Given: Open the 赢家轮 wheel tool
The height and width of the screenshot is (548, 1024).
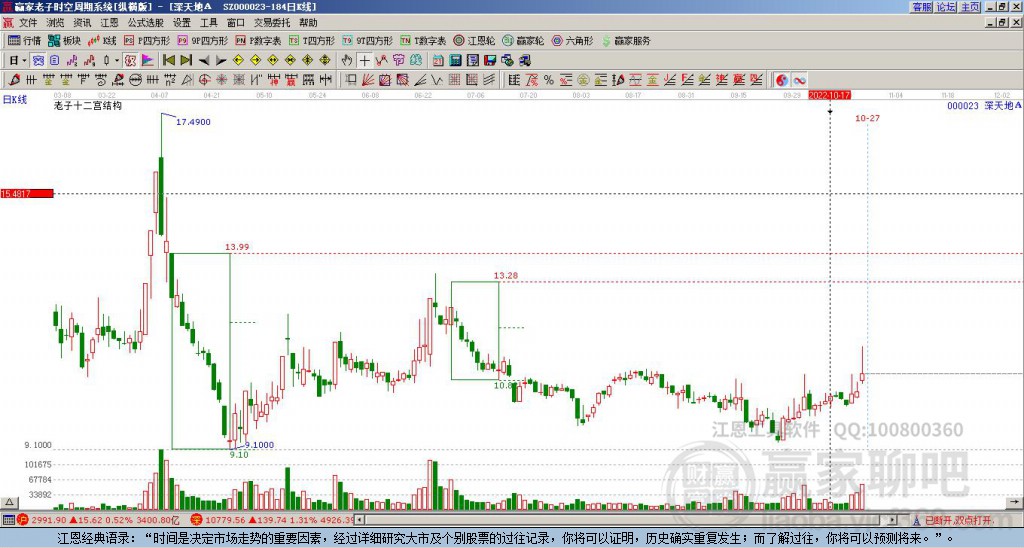Looking at the screenshot, I should pyautogui.click(x=523, y=40).
